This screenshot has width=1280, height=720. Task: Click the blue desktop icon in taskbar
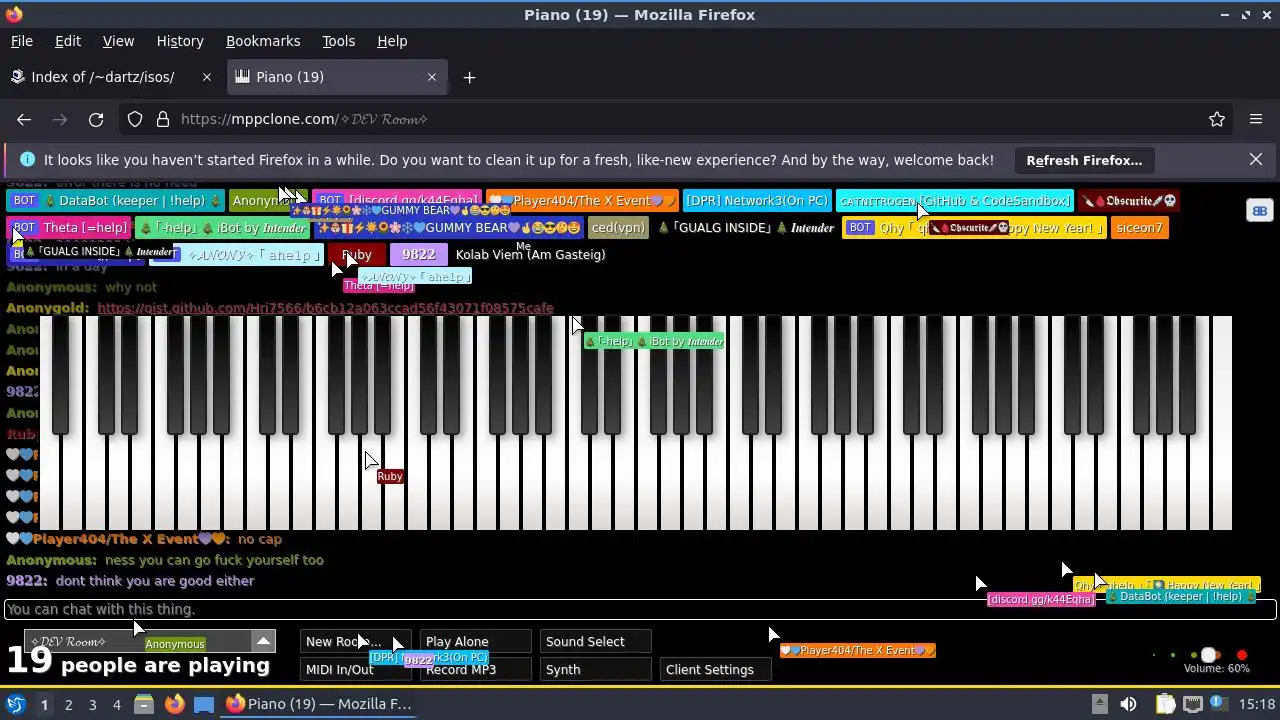[204, 704]
